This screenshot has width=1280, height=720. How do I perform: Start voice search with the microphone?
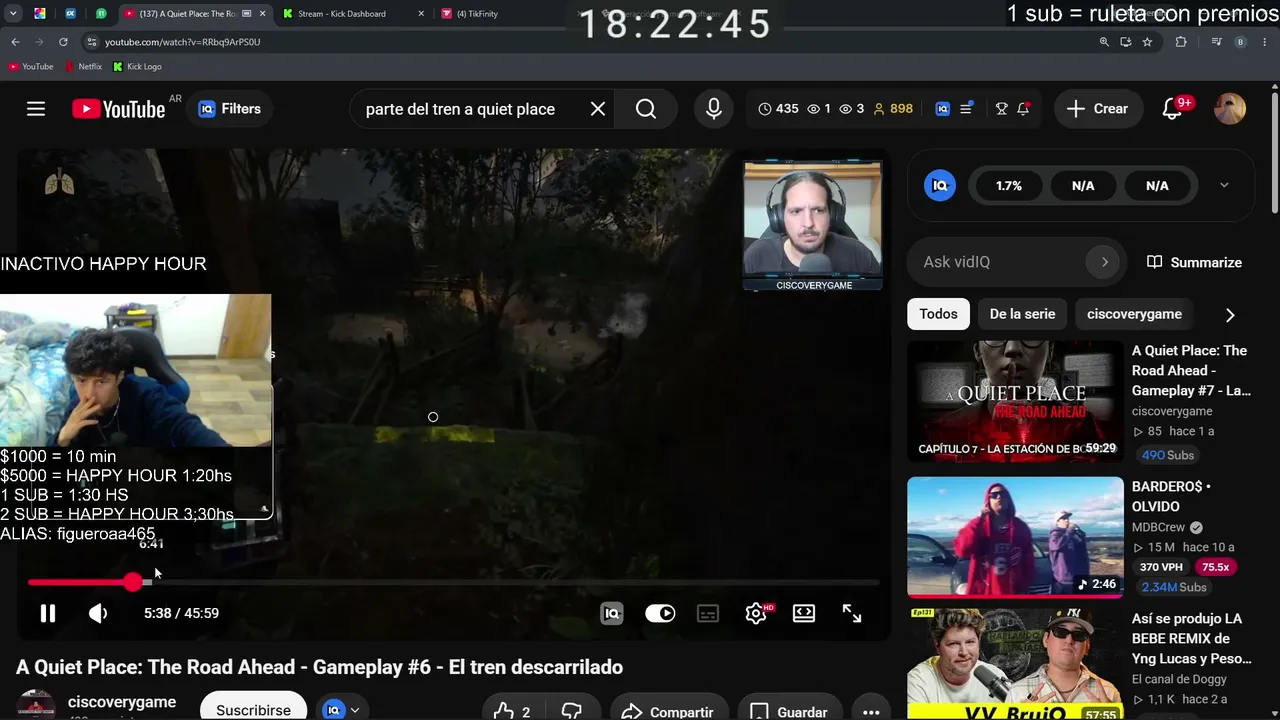(714, 109)
